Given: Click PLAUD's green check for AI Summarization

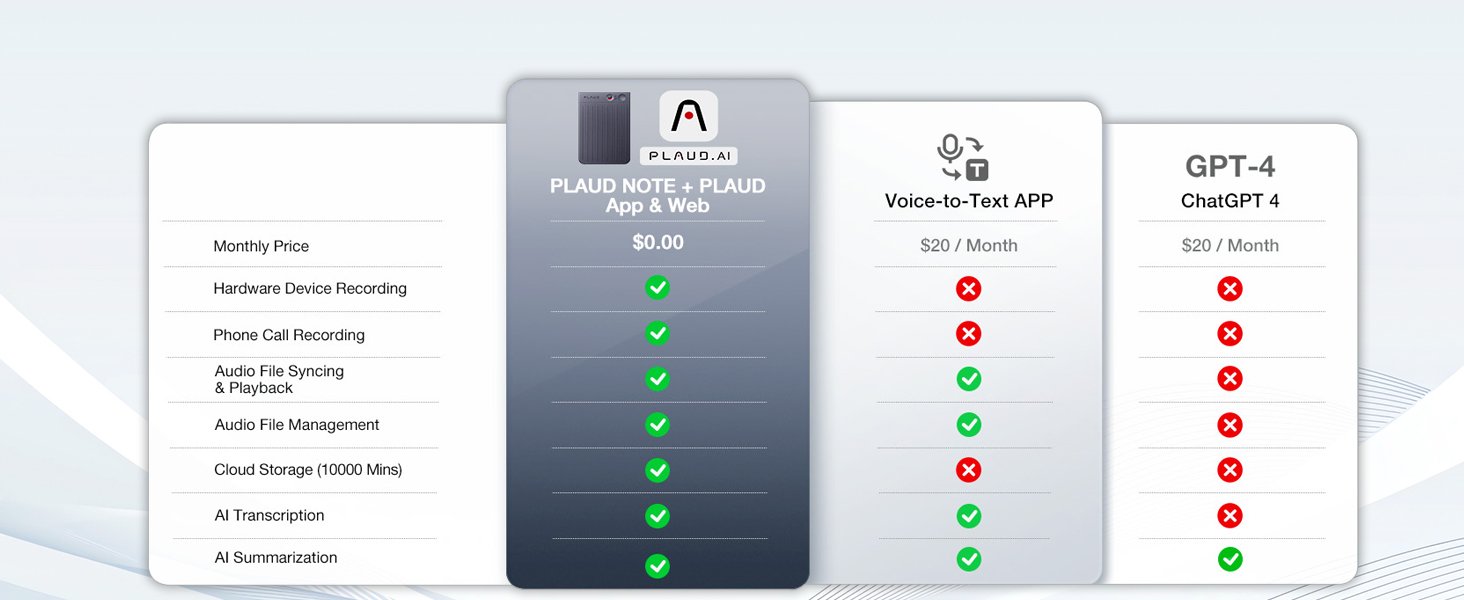Looking at the screenshot, I should pyautogui.click(x=657, y=566).
